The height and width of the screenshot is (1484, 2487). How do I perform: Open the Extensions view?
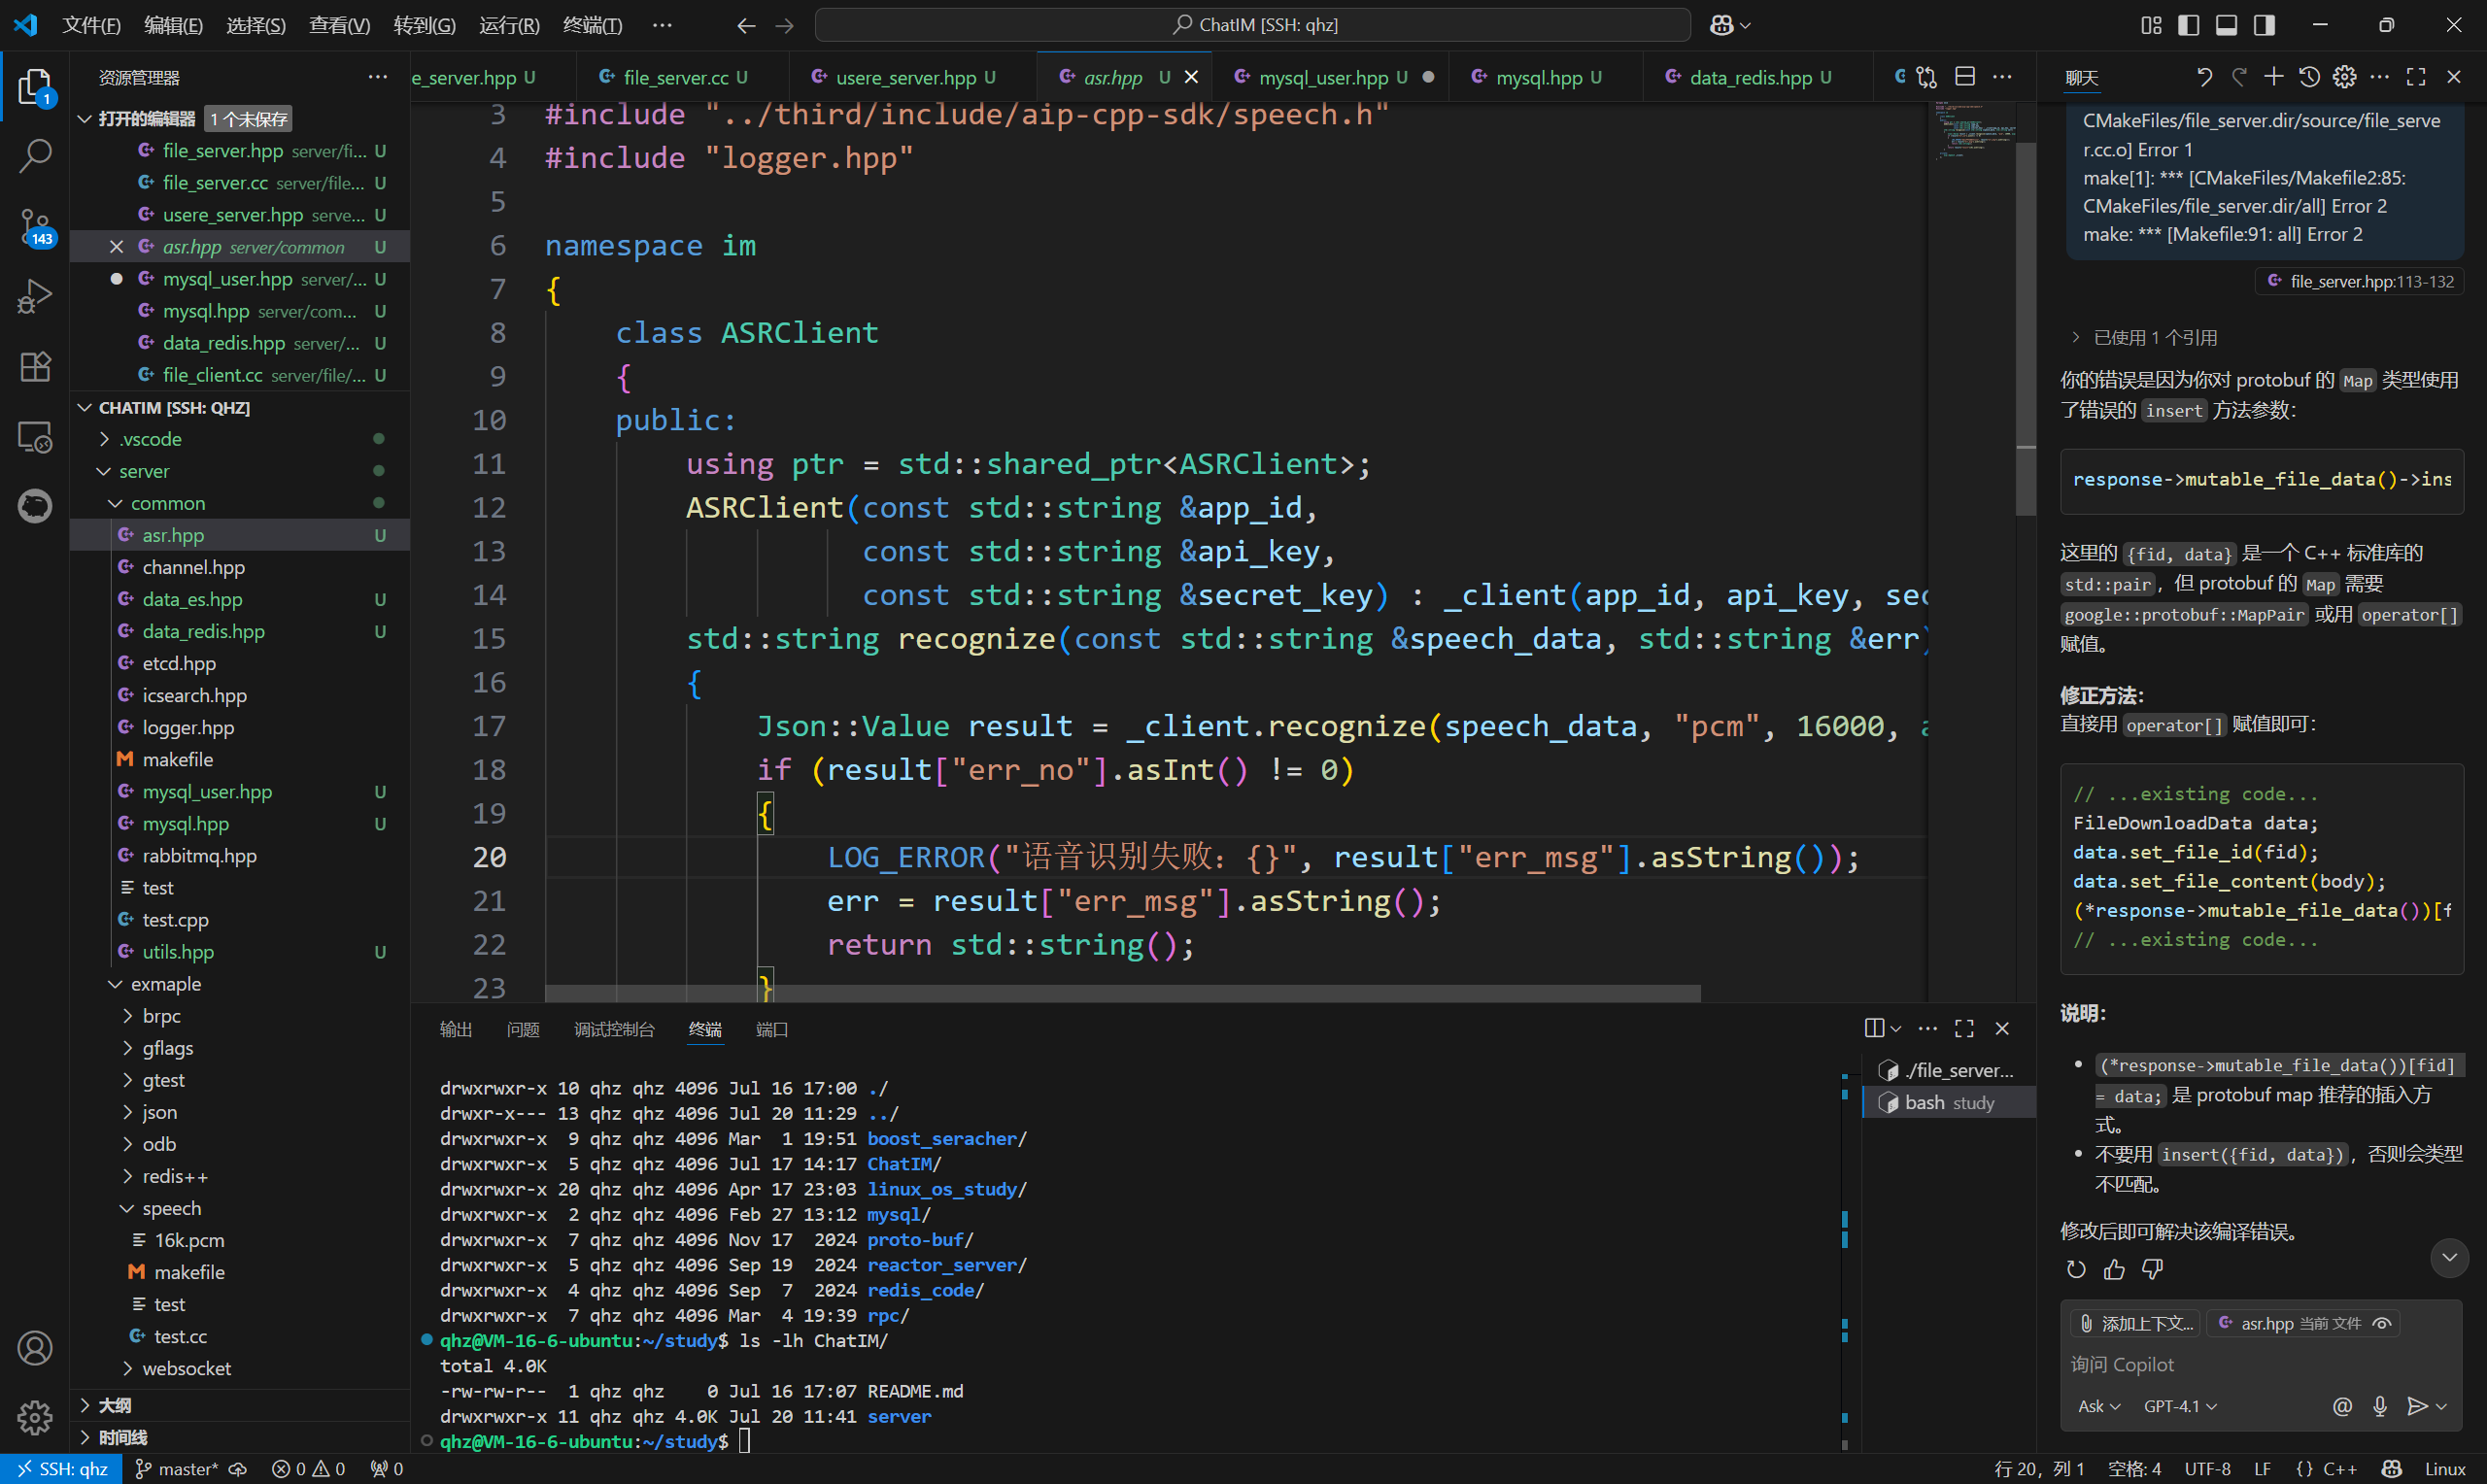point(35,366)
